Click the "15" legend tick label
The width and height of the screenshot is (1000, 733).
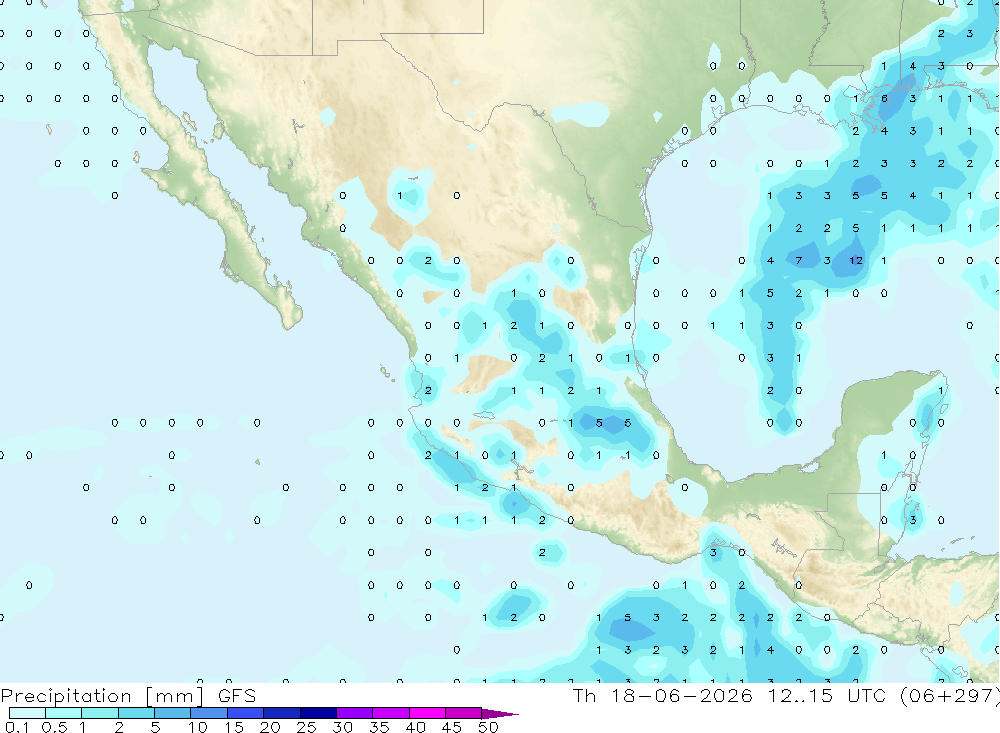tap(234, 727)
